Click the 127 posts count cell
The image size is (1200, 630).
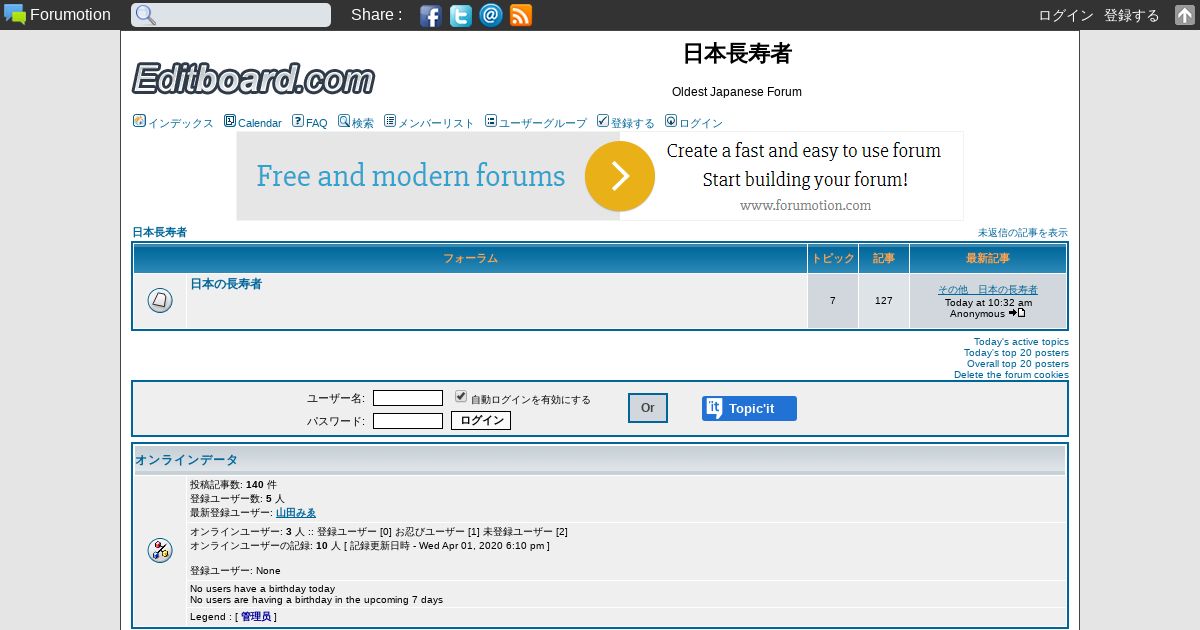[x=884, y=301]
